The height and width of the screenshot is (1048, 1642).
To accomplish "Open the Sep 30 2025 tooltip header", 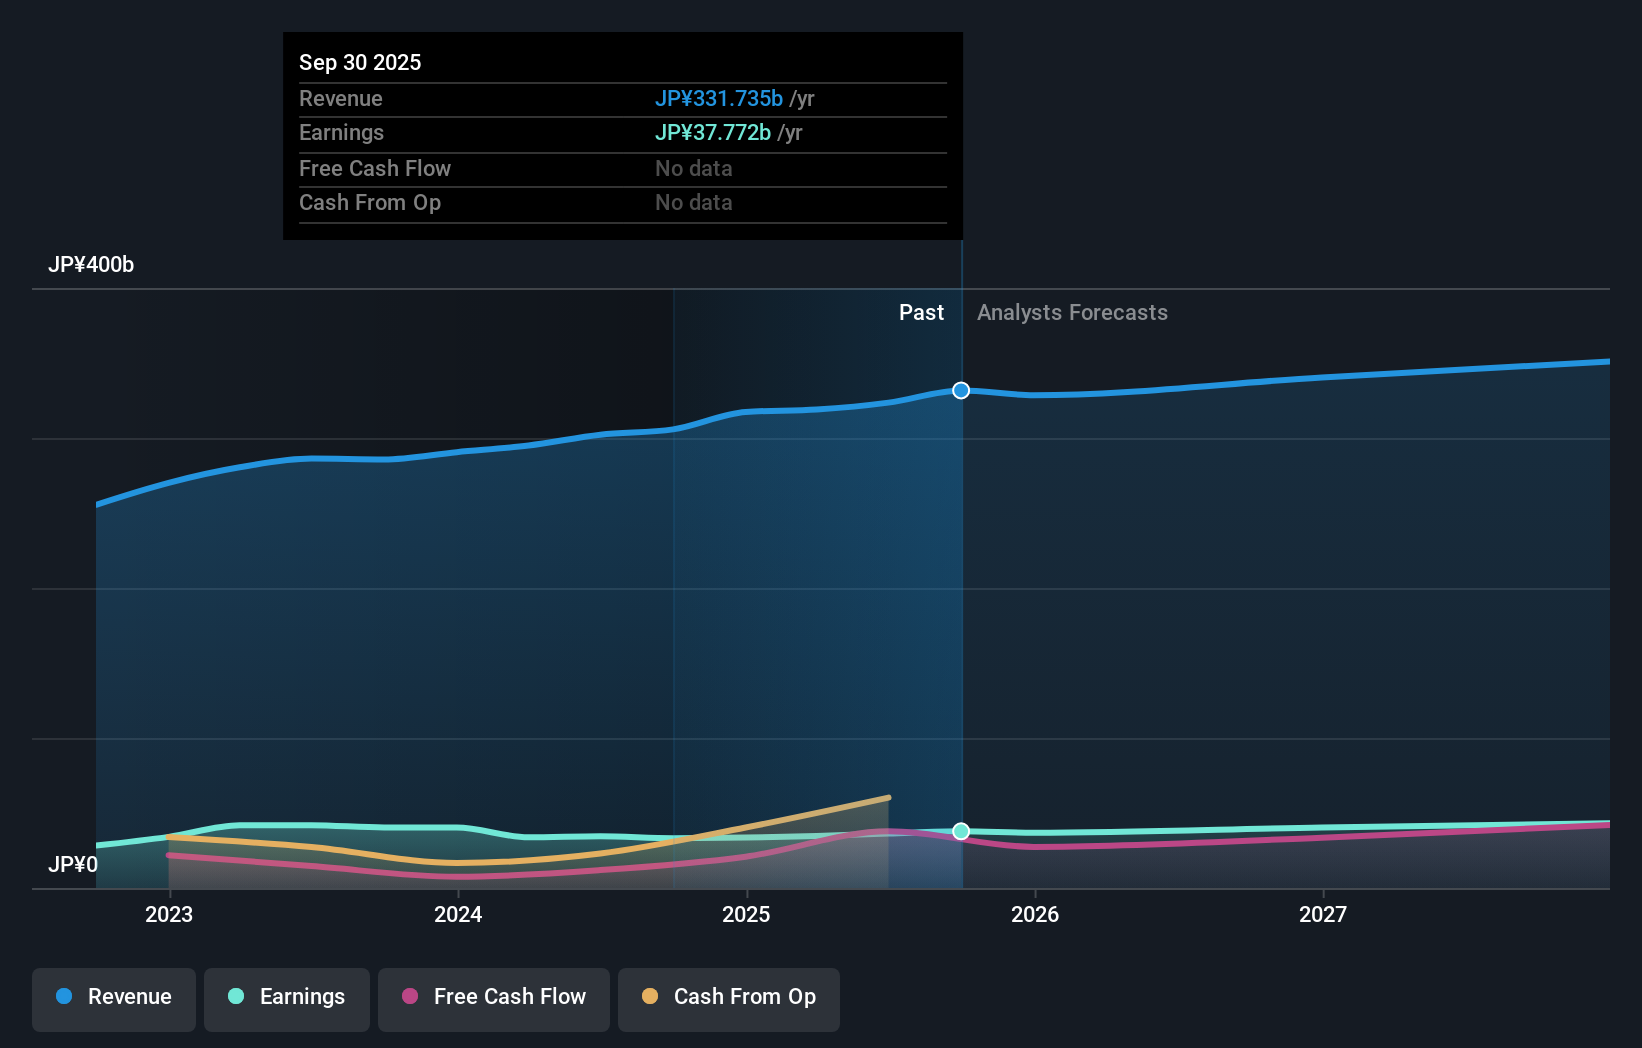I will pyautogui.click(x=360, y=62).
